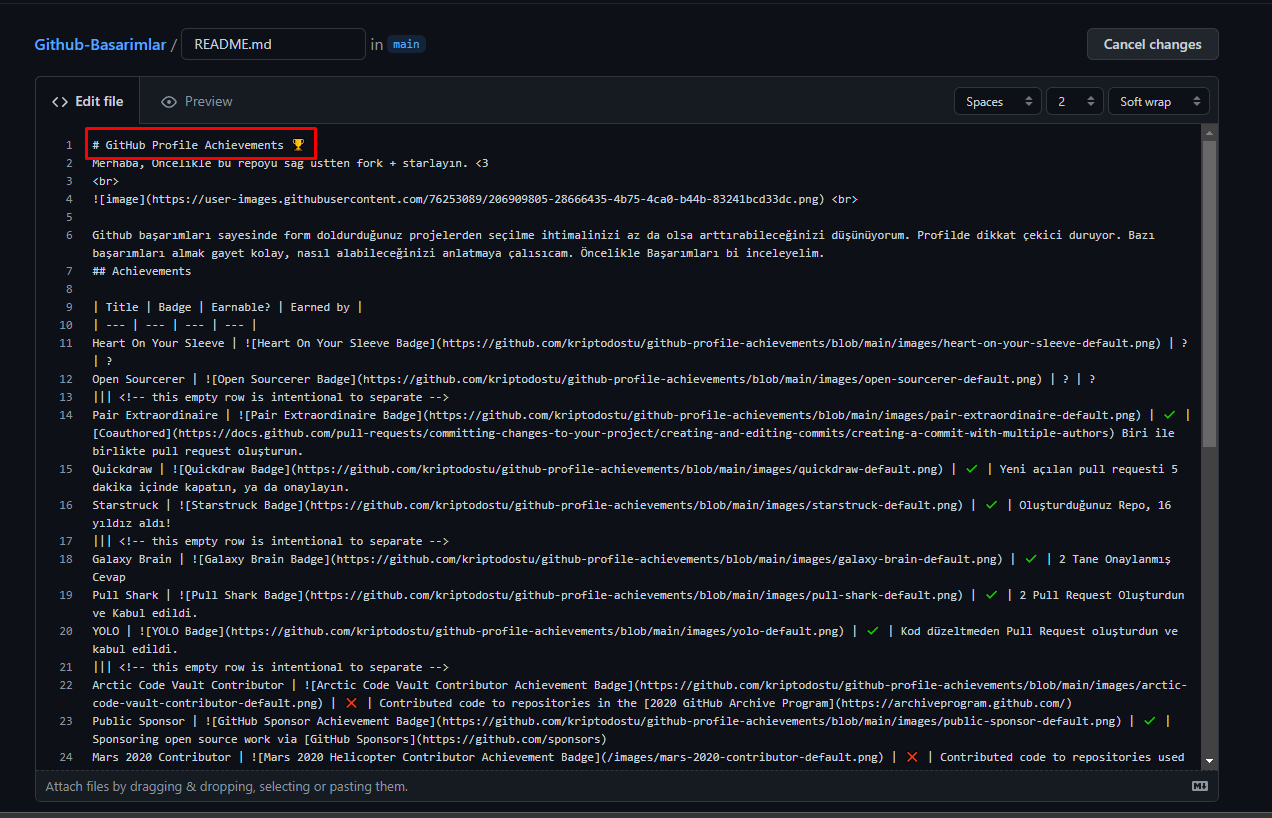The height and width of the screenshot is (818, 1272).
Task: Click the main branch label
Action: [406, 44]
